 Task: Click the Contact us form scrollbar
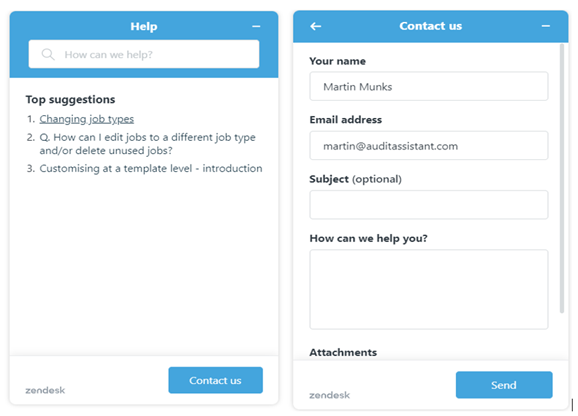click(x=562, y=179)
